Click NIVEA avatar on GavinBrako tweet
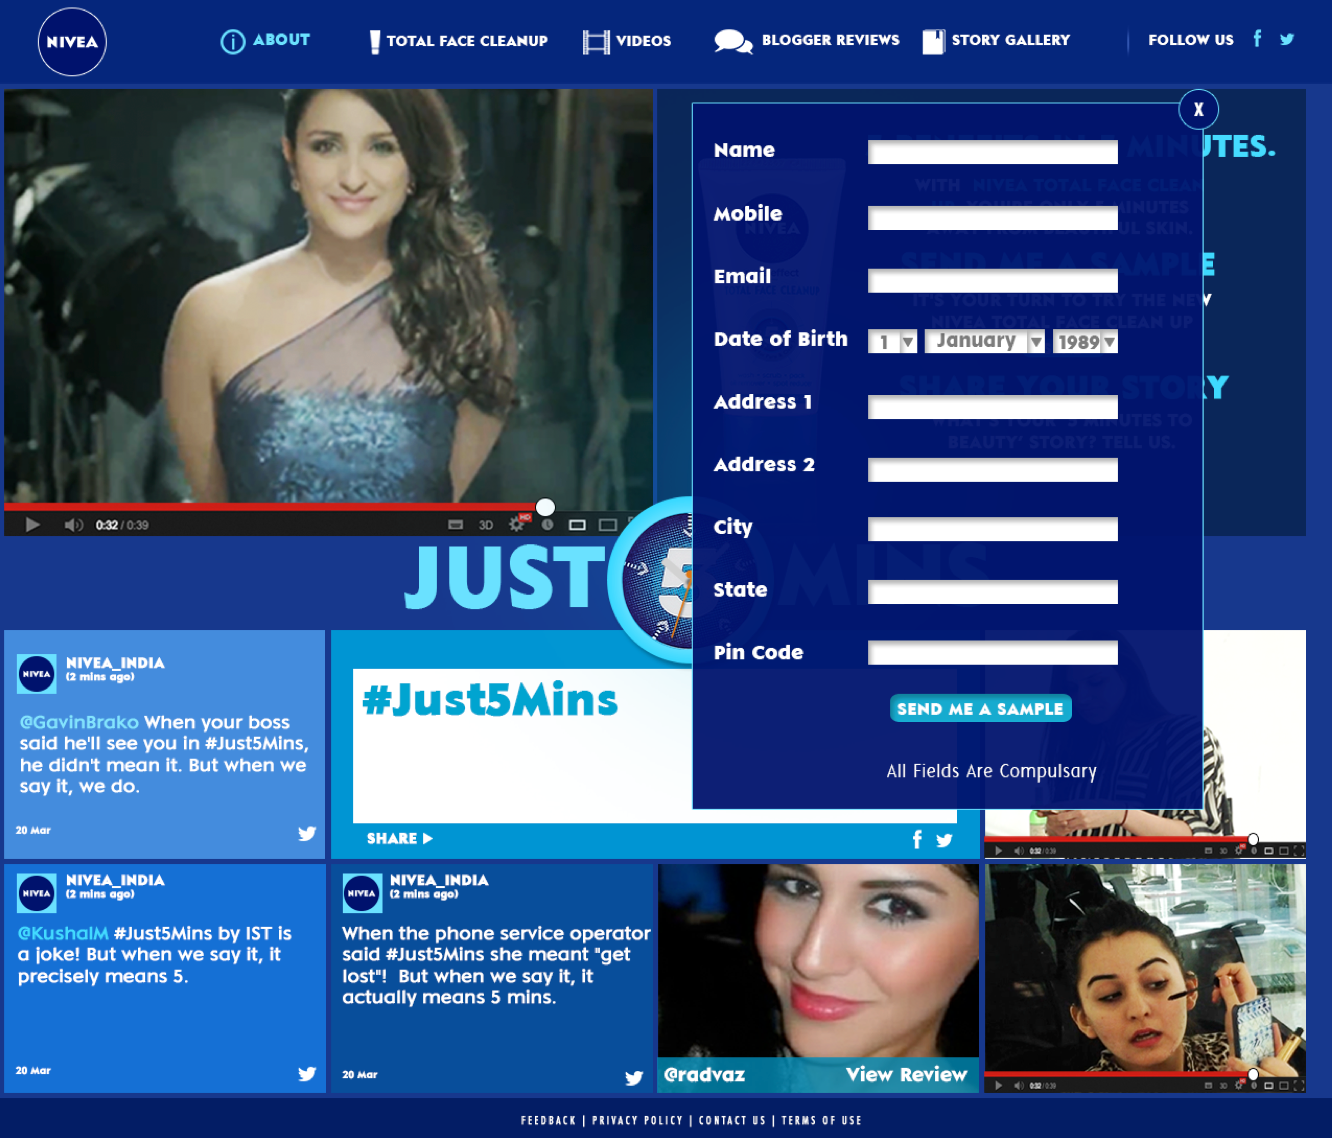 click(37, 674)
